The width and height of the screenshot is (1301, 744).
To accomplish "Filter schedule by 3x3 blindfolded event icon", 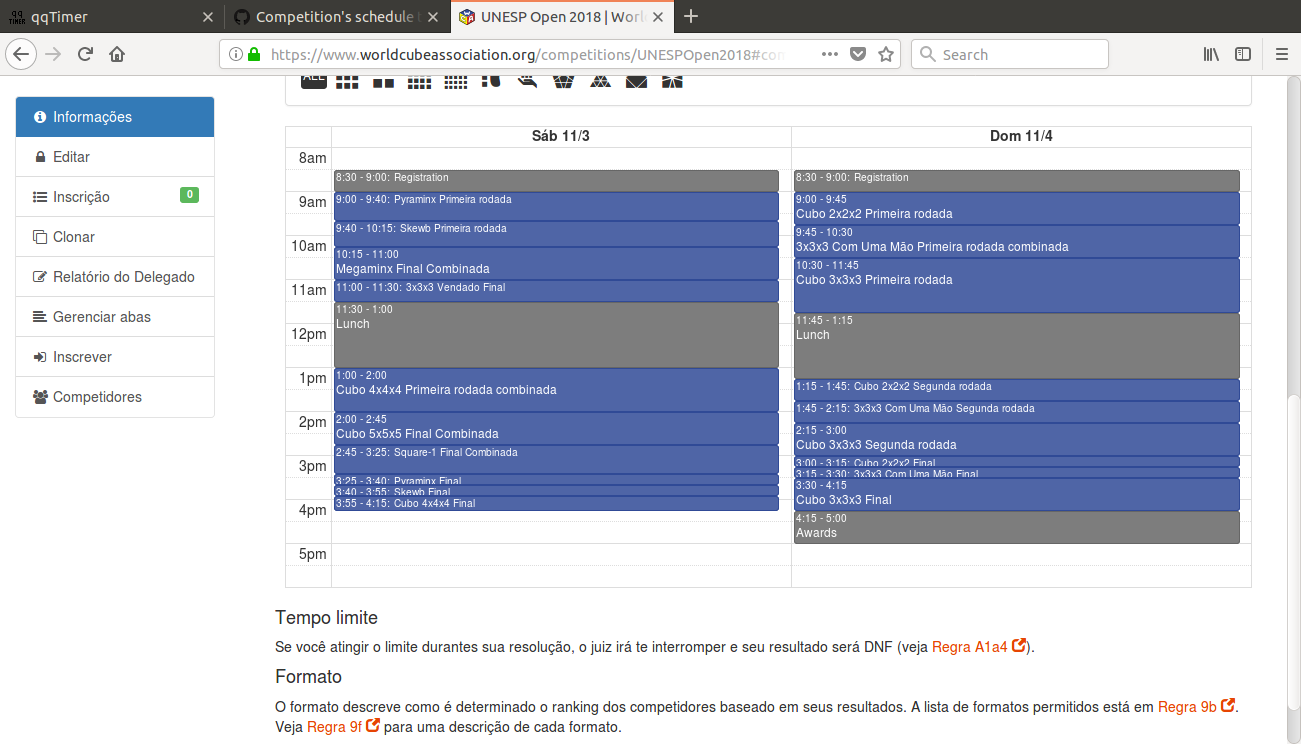I will pyautogui.click(x=491, y=80).
